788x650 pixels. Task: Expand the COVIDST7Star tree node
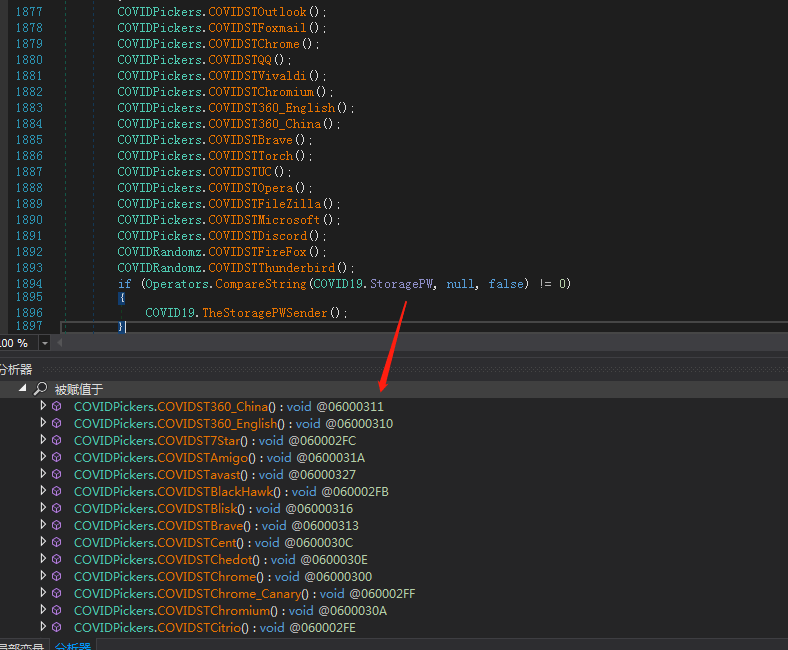click(43, 440)
